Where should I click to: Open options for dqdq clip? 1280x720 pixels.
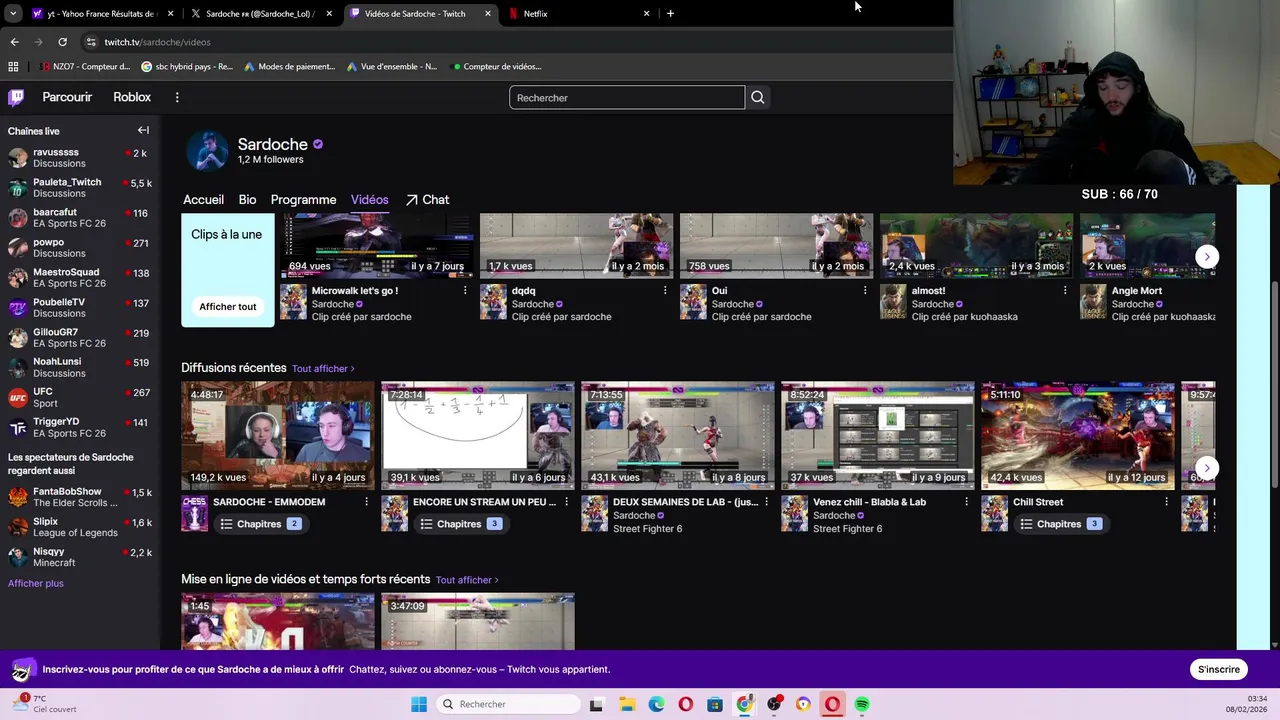click(x=665, y=291)
